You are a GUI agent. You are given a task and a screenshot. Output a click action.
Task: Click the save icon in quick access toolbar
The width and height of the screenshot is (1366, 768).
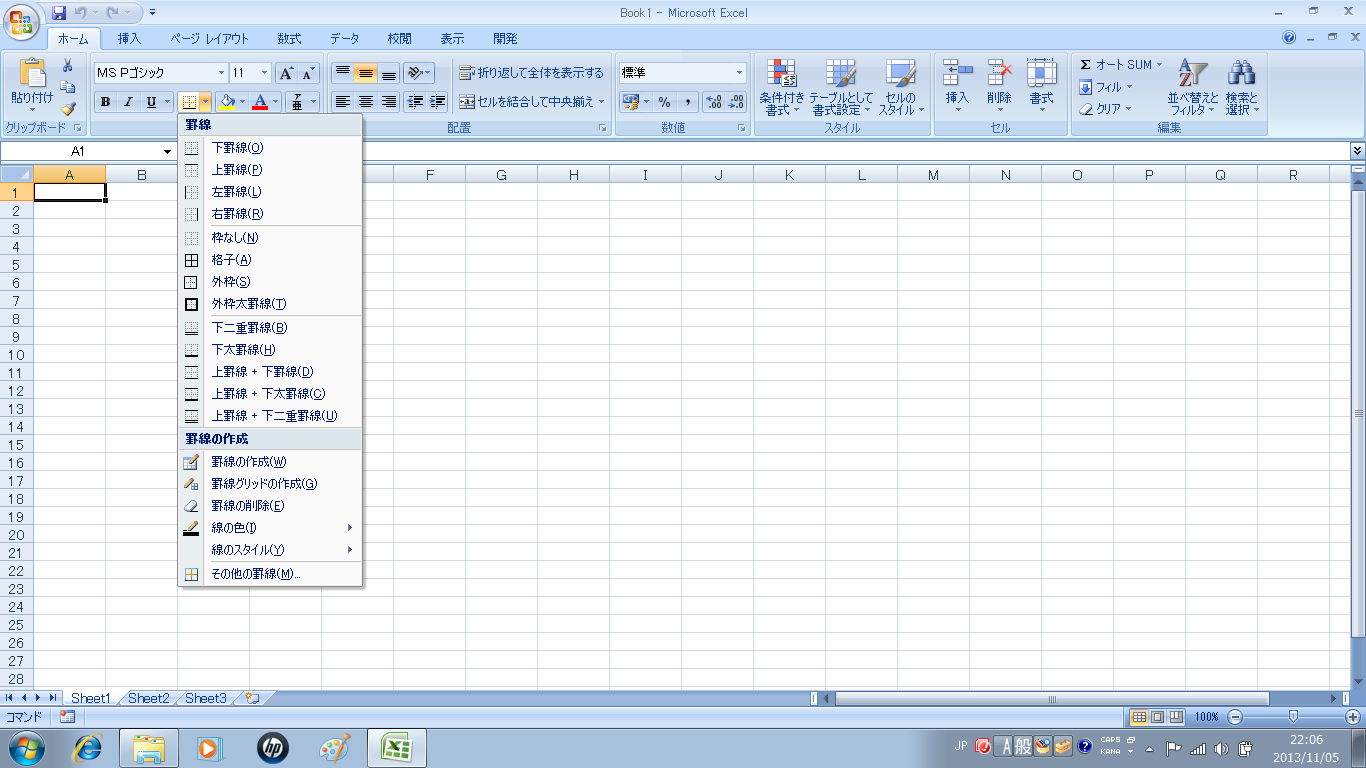point(59,13)
